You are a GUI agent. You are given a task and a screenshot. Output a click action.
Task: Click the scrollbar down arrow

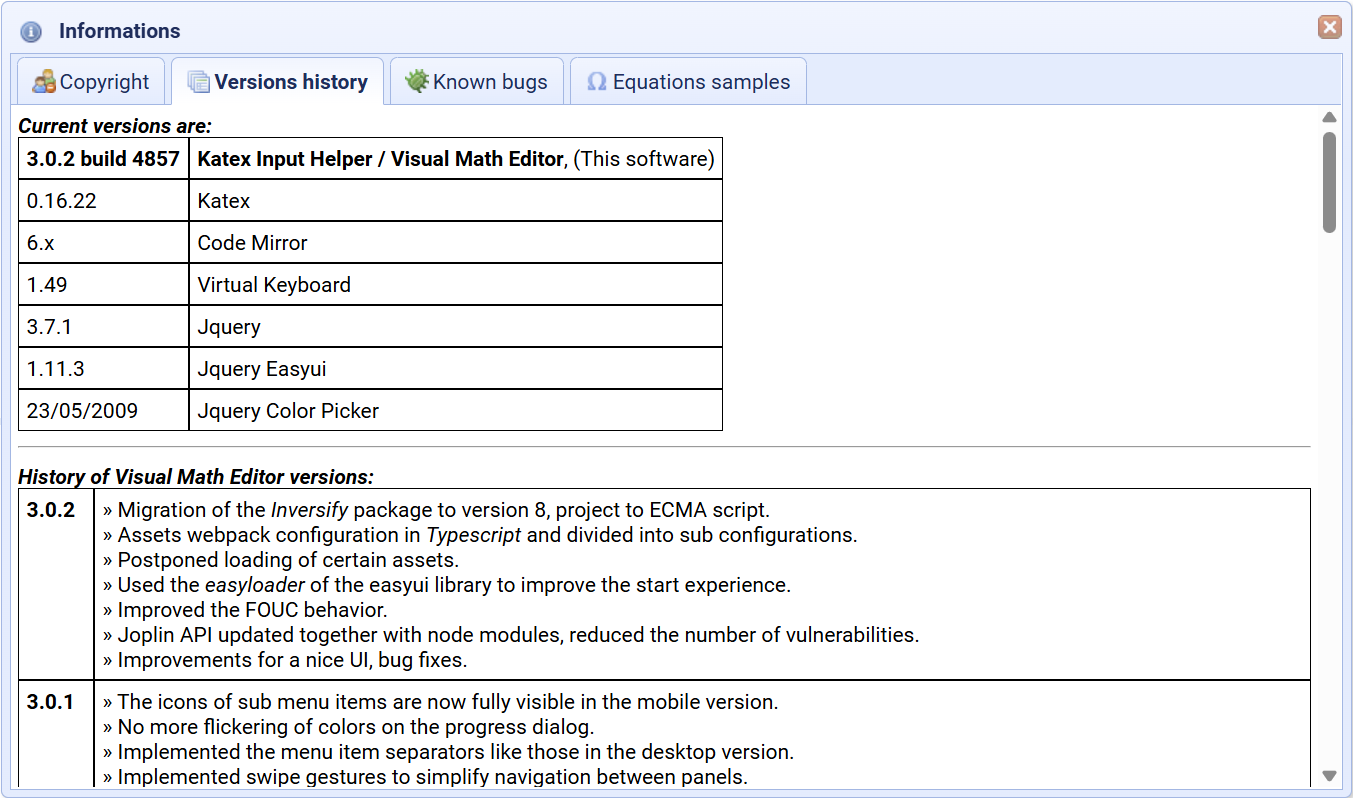click(x=1329, y=775)
